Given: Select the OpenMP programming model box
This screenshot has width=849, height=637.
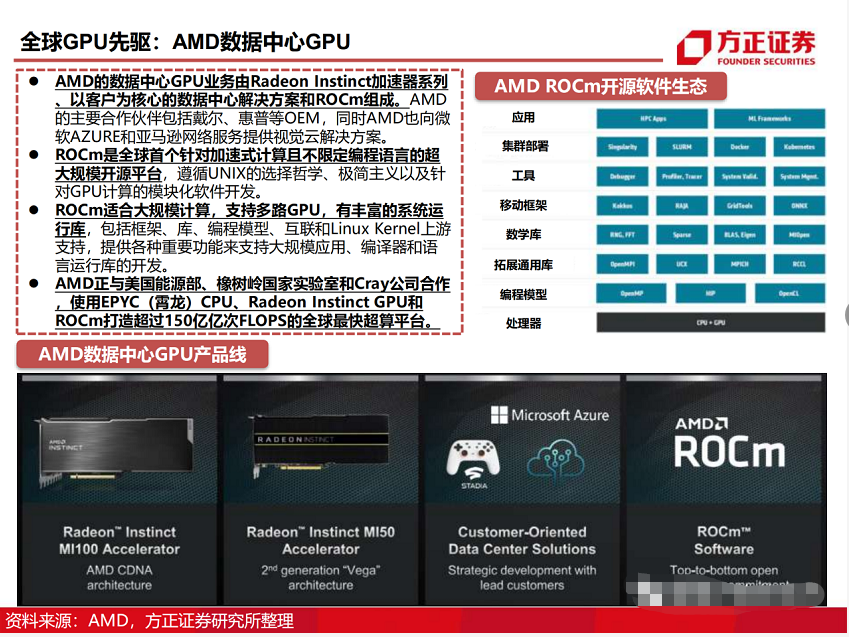Looking at the screenshot, I should point(631,294).
